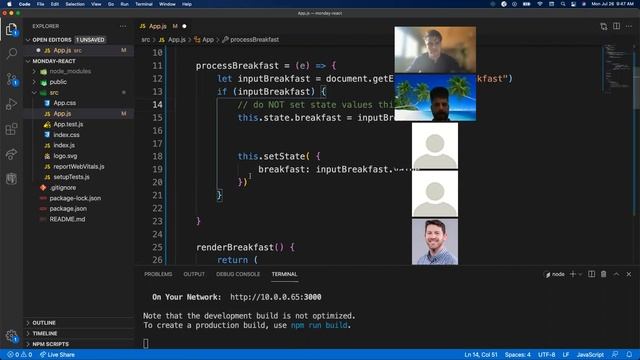Open the Extensions view
This screenshot has height=360, width=640.
pyautogui.click(x=11, y=129)
